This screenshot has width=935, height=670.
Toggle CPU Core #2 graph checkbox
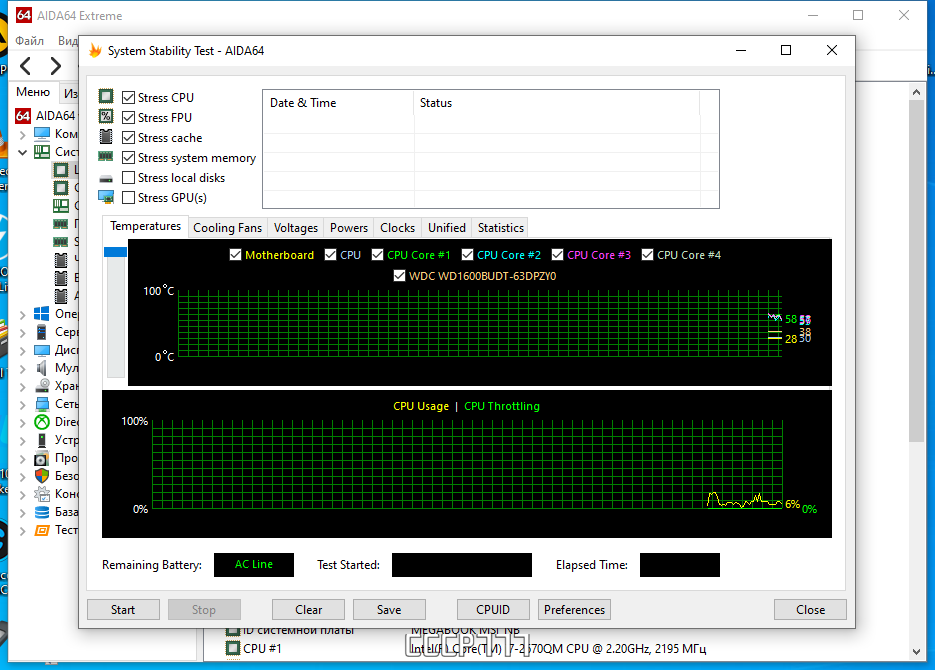(468, 255)
